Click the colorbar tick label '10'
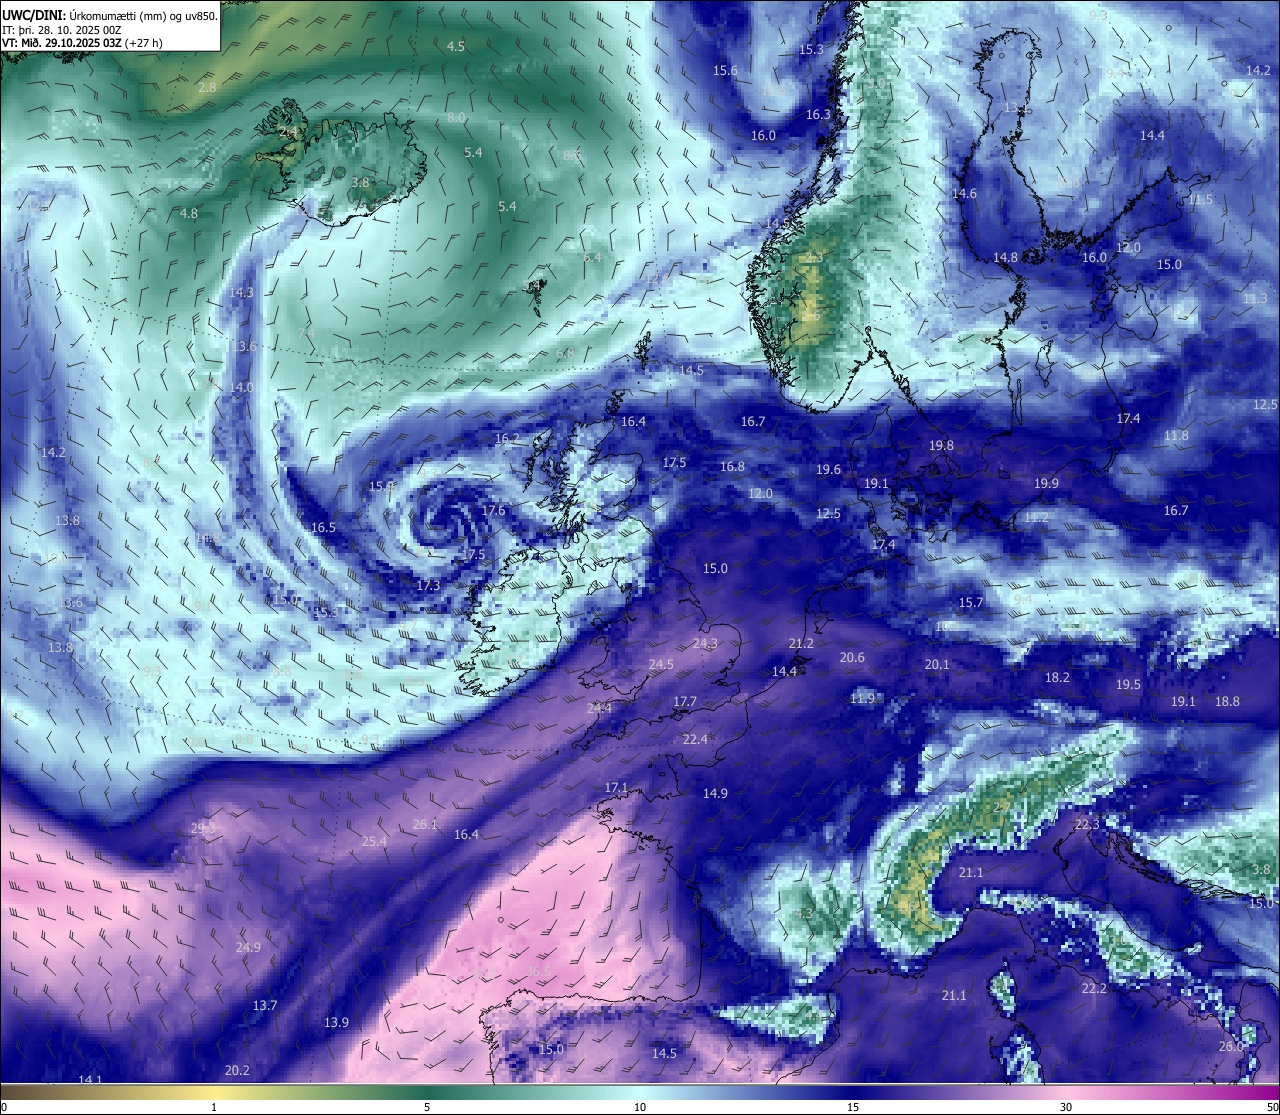The image size is (1280, 1115). (x=640, y=1107)
